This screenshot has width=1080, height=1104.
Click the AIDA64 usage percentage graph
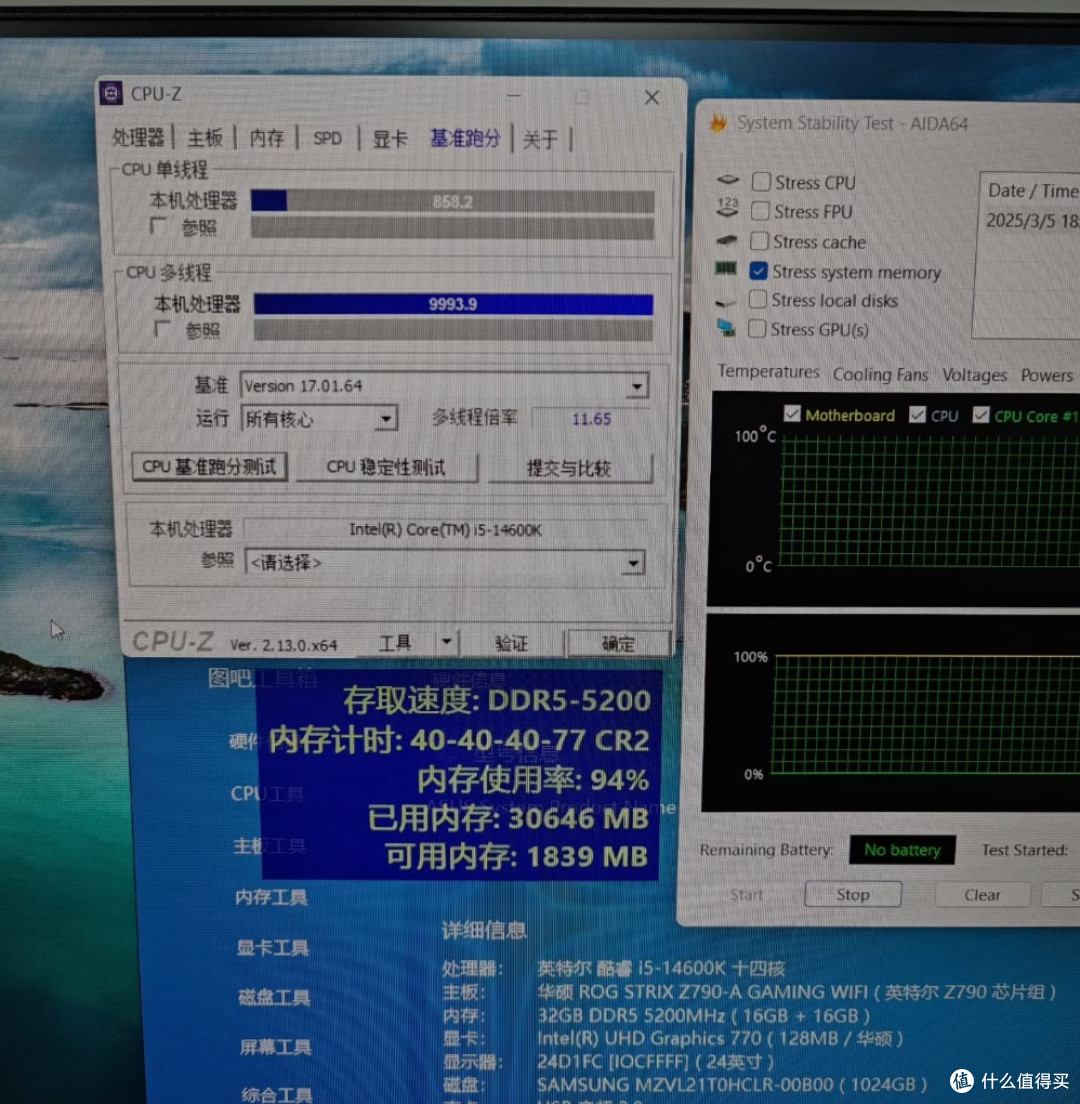tap(926, 715)
